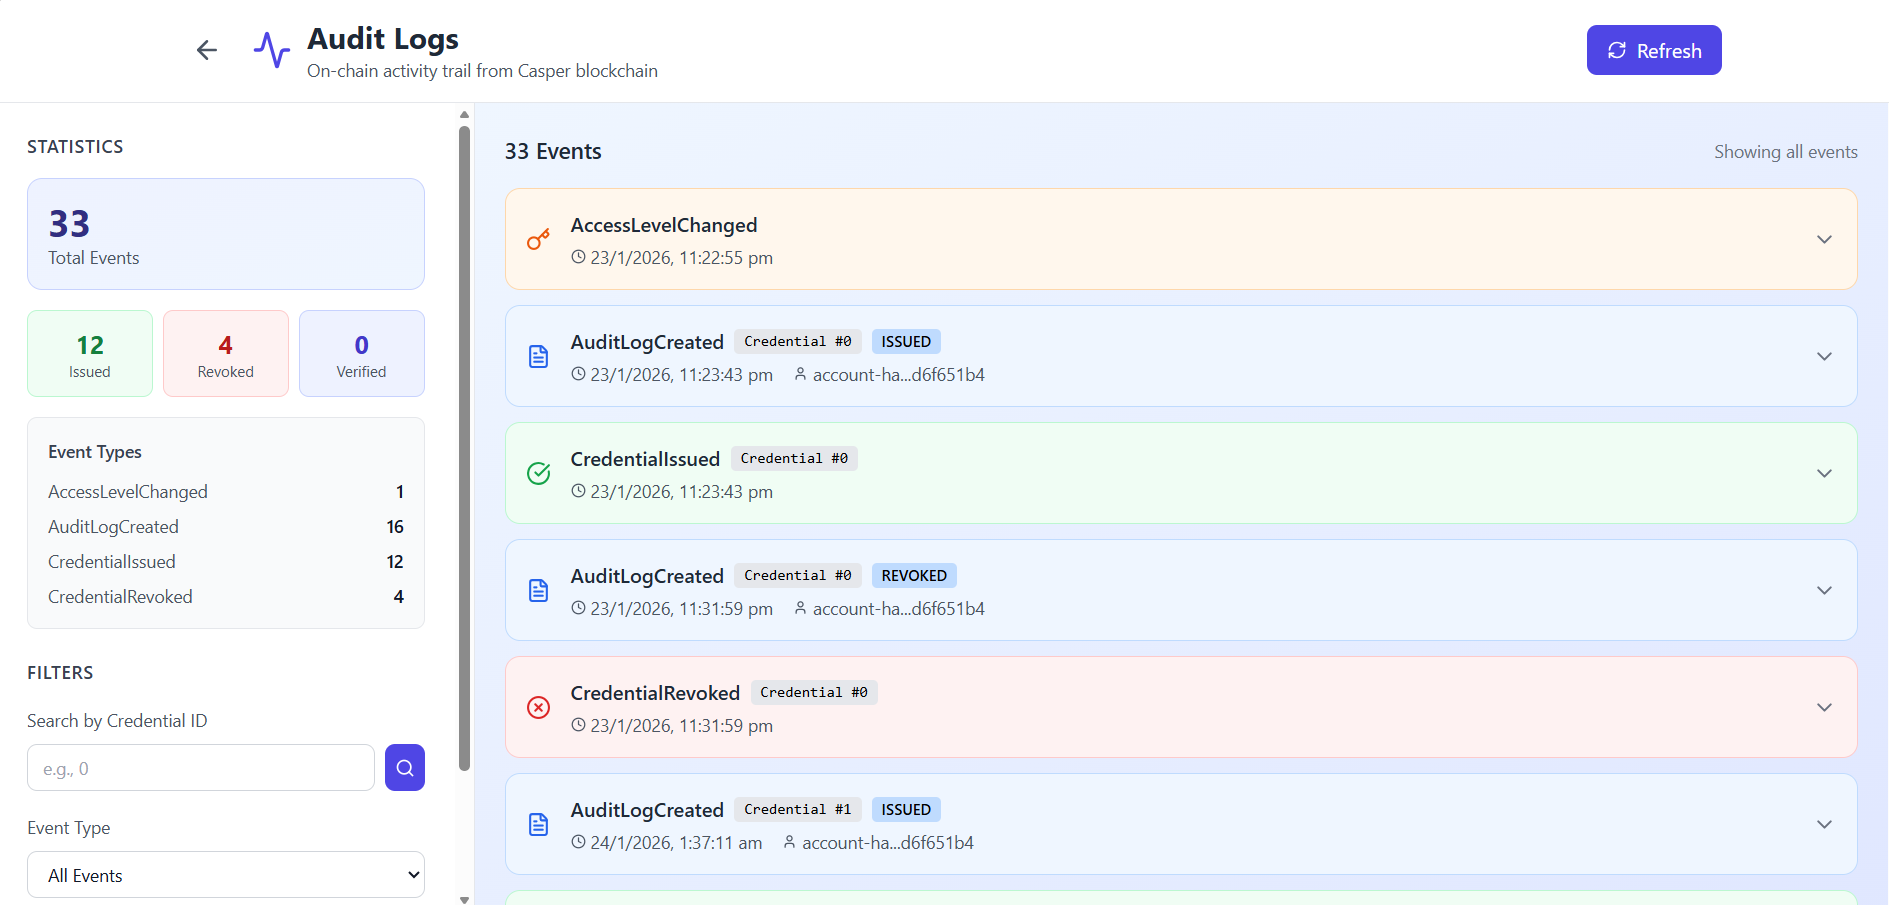Click the search magnifier button

405,768
